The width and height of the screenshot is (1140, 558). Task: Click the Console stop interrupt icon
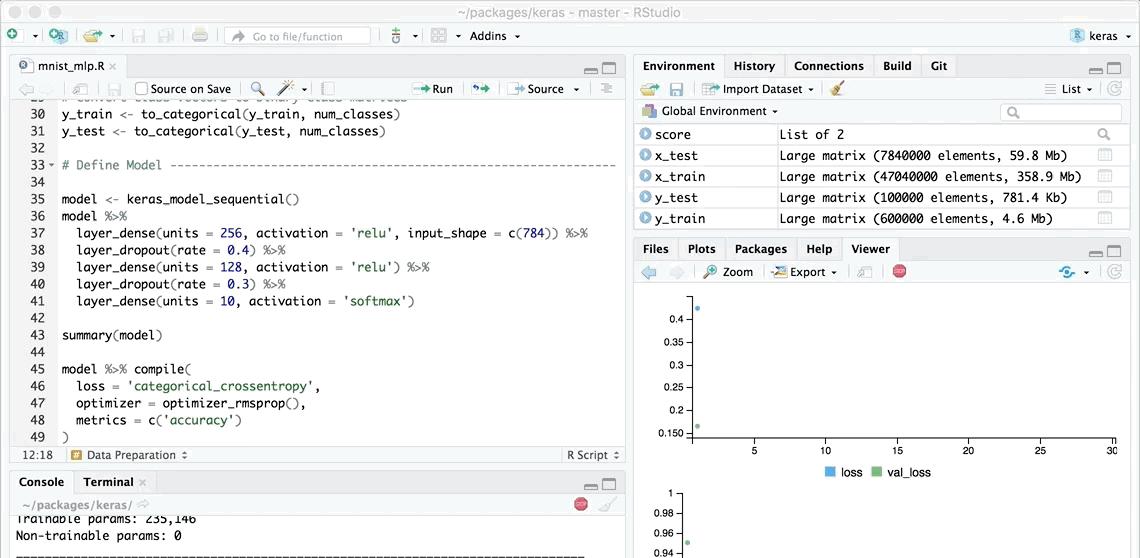tap(580, 503)
